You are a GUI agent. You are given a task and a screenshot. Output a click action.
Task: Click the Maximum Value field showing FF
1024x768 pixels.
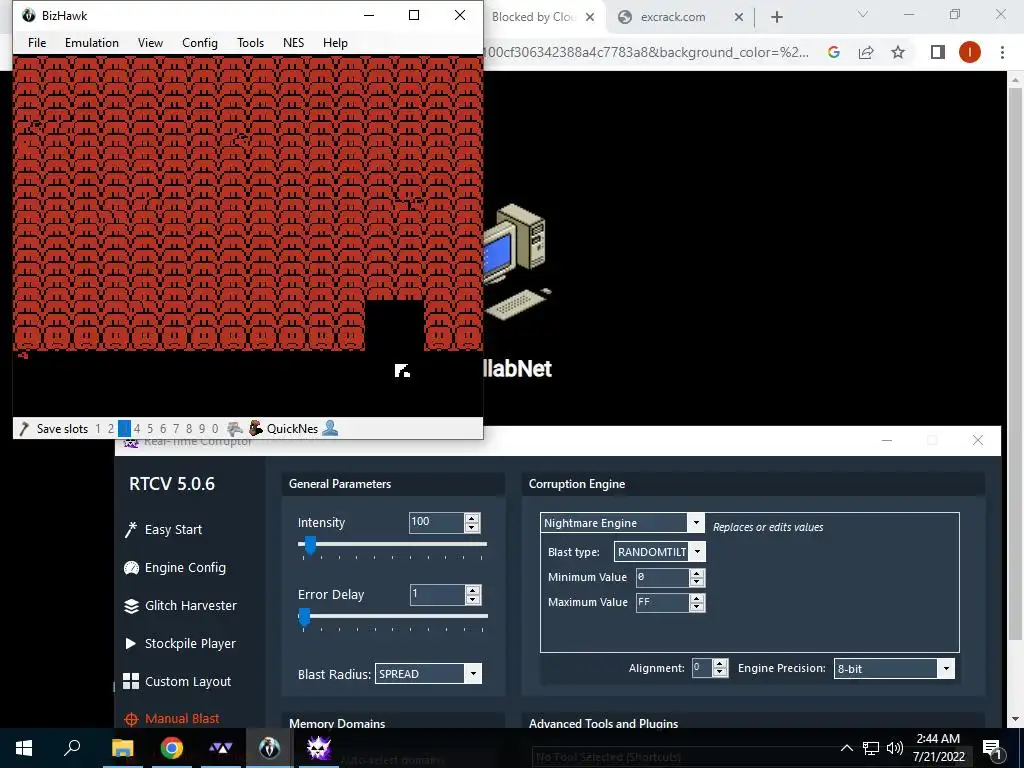click(x=662, y=602)
